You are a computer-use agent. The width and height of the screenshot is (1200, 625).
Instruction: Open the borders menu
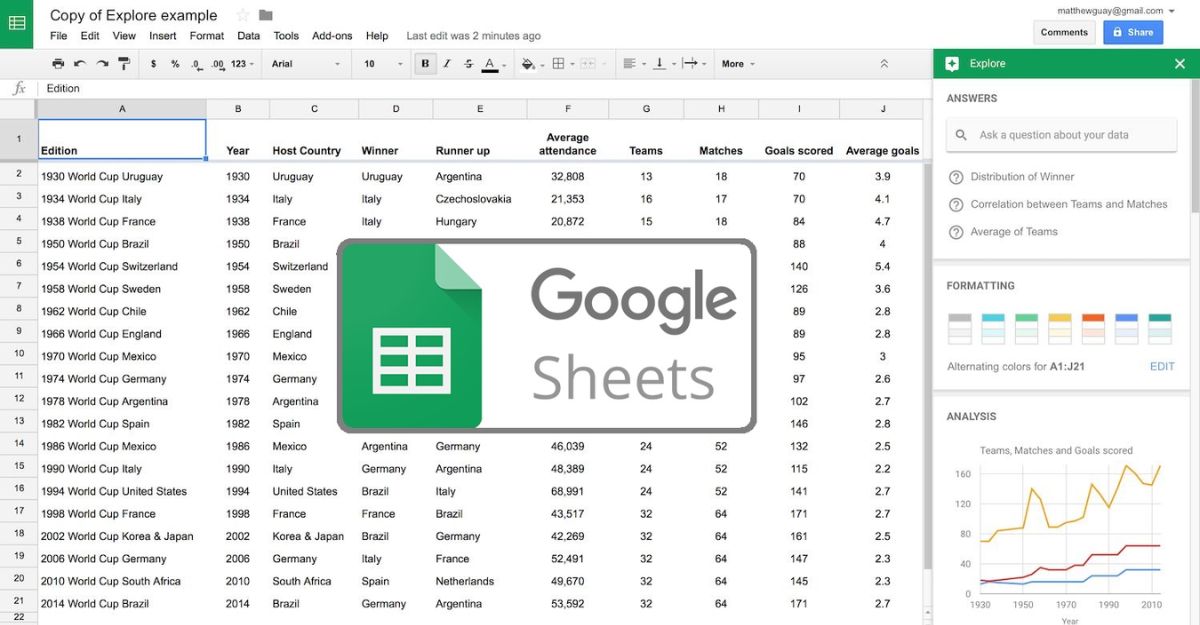(x=561, y=64)
